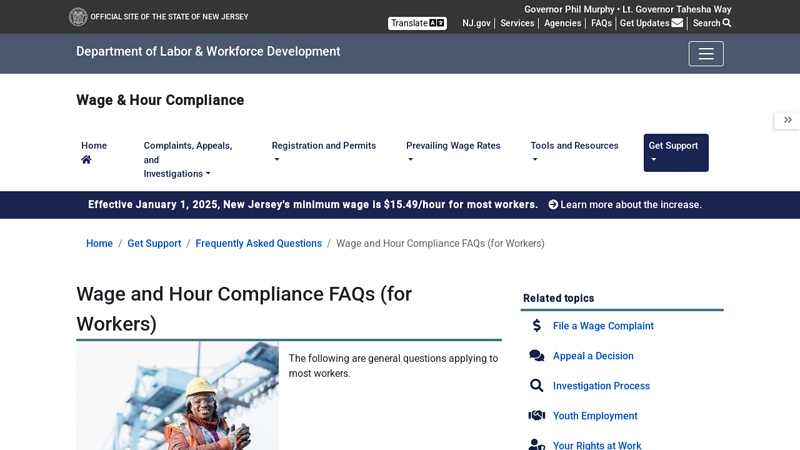Click the magnifier icon beside Search
Viewport: 800px width, 450px height.
point(727,23)
